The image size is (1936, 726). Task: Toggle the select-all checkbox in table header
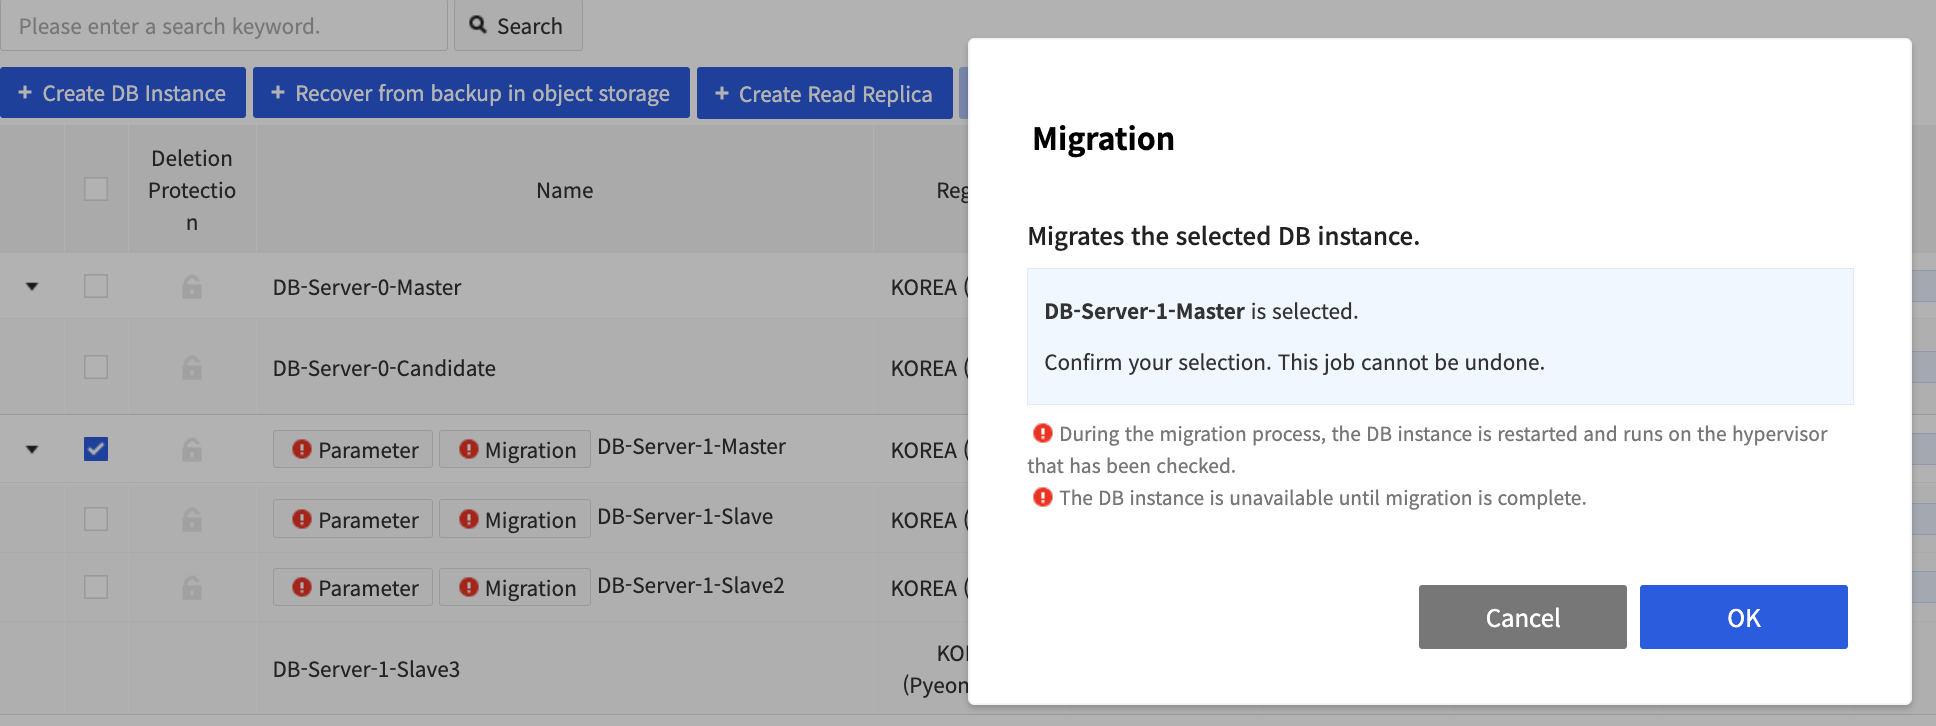point(96,189)
